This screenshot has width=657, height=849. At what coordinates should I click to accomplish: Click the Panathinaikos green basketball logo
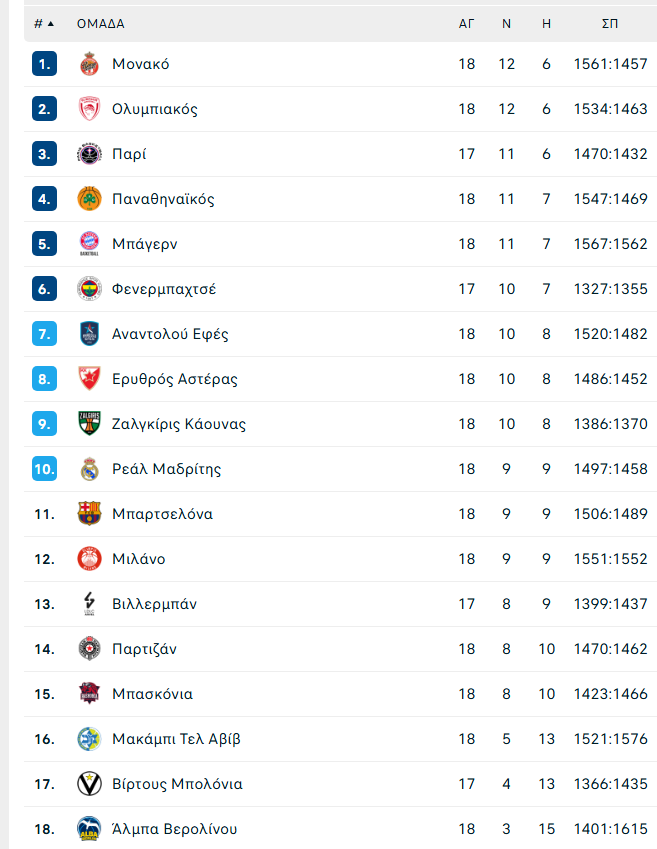pos(89,199)
